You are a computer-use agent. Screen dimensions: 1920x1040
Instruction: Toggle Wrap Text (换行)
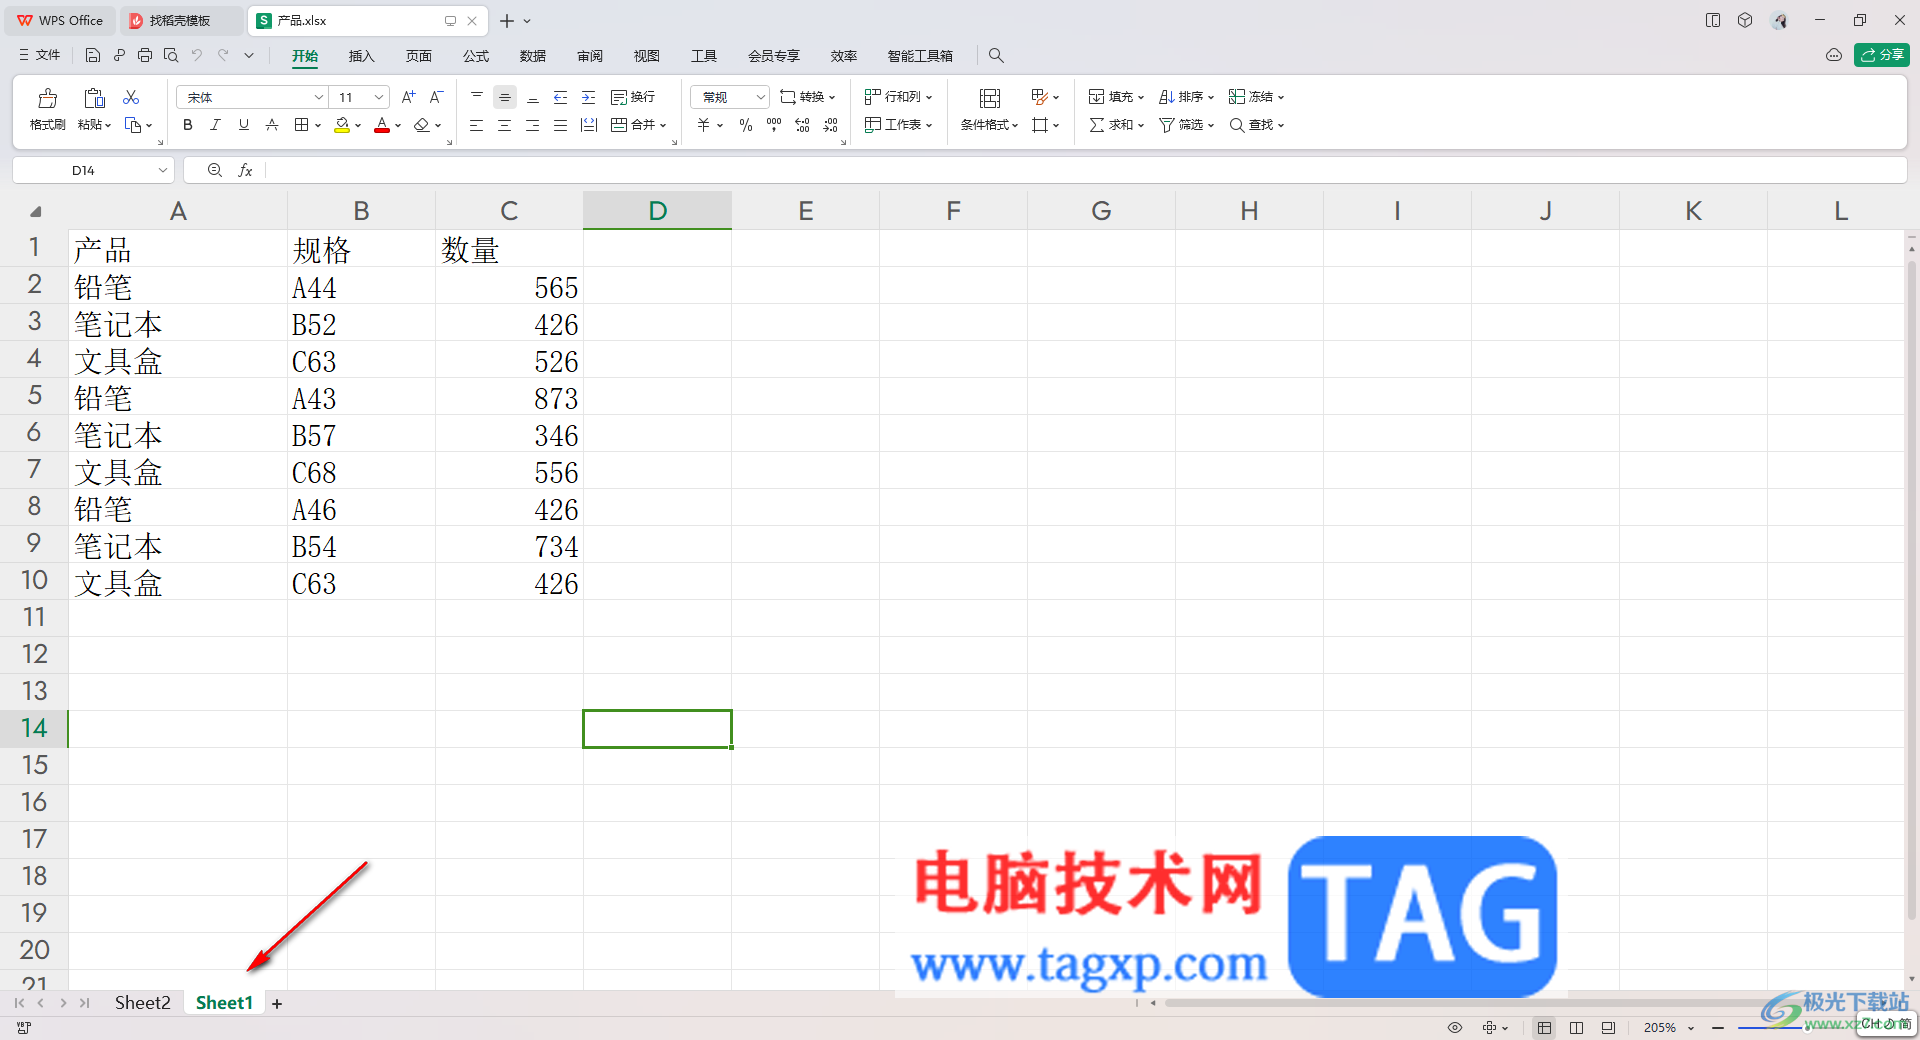coord(633,97)
